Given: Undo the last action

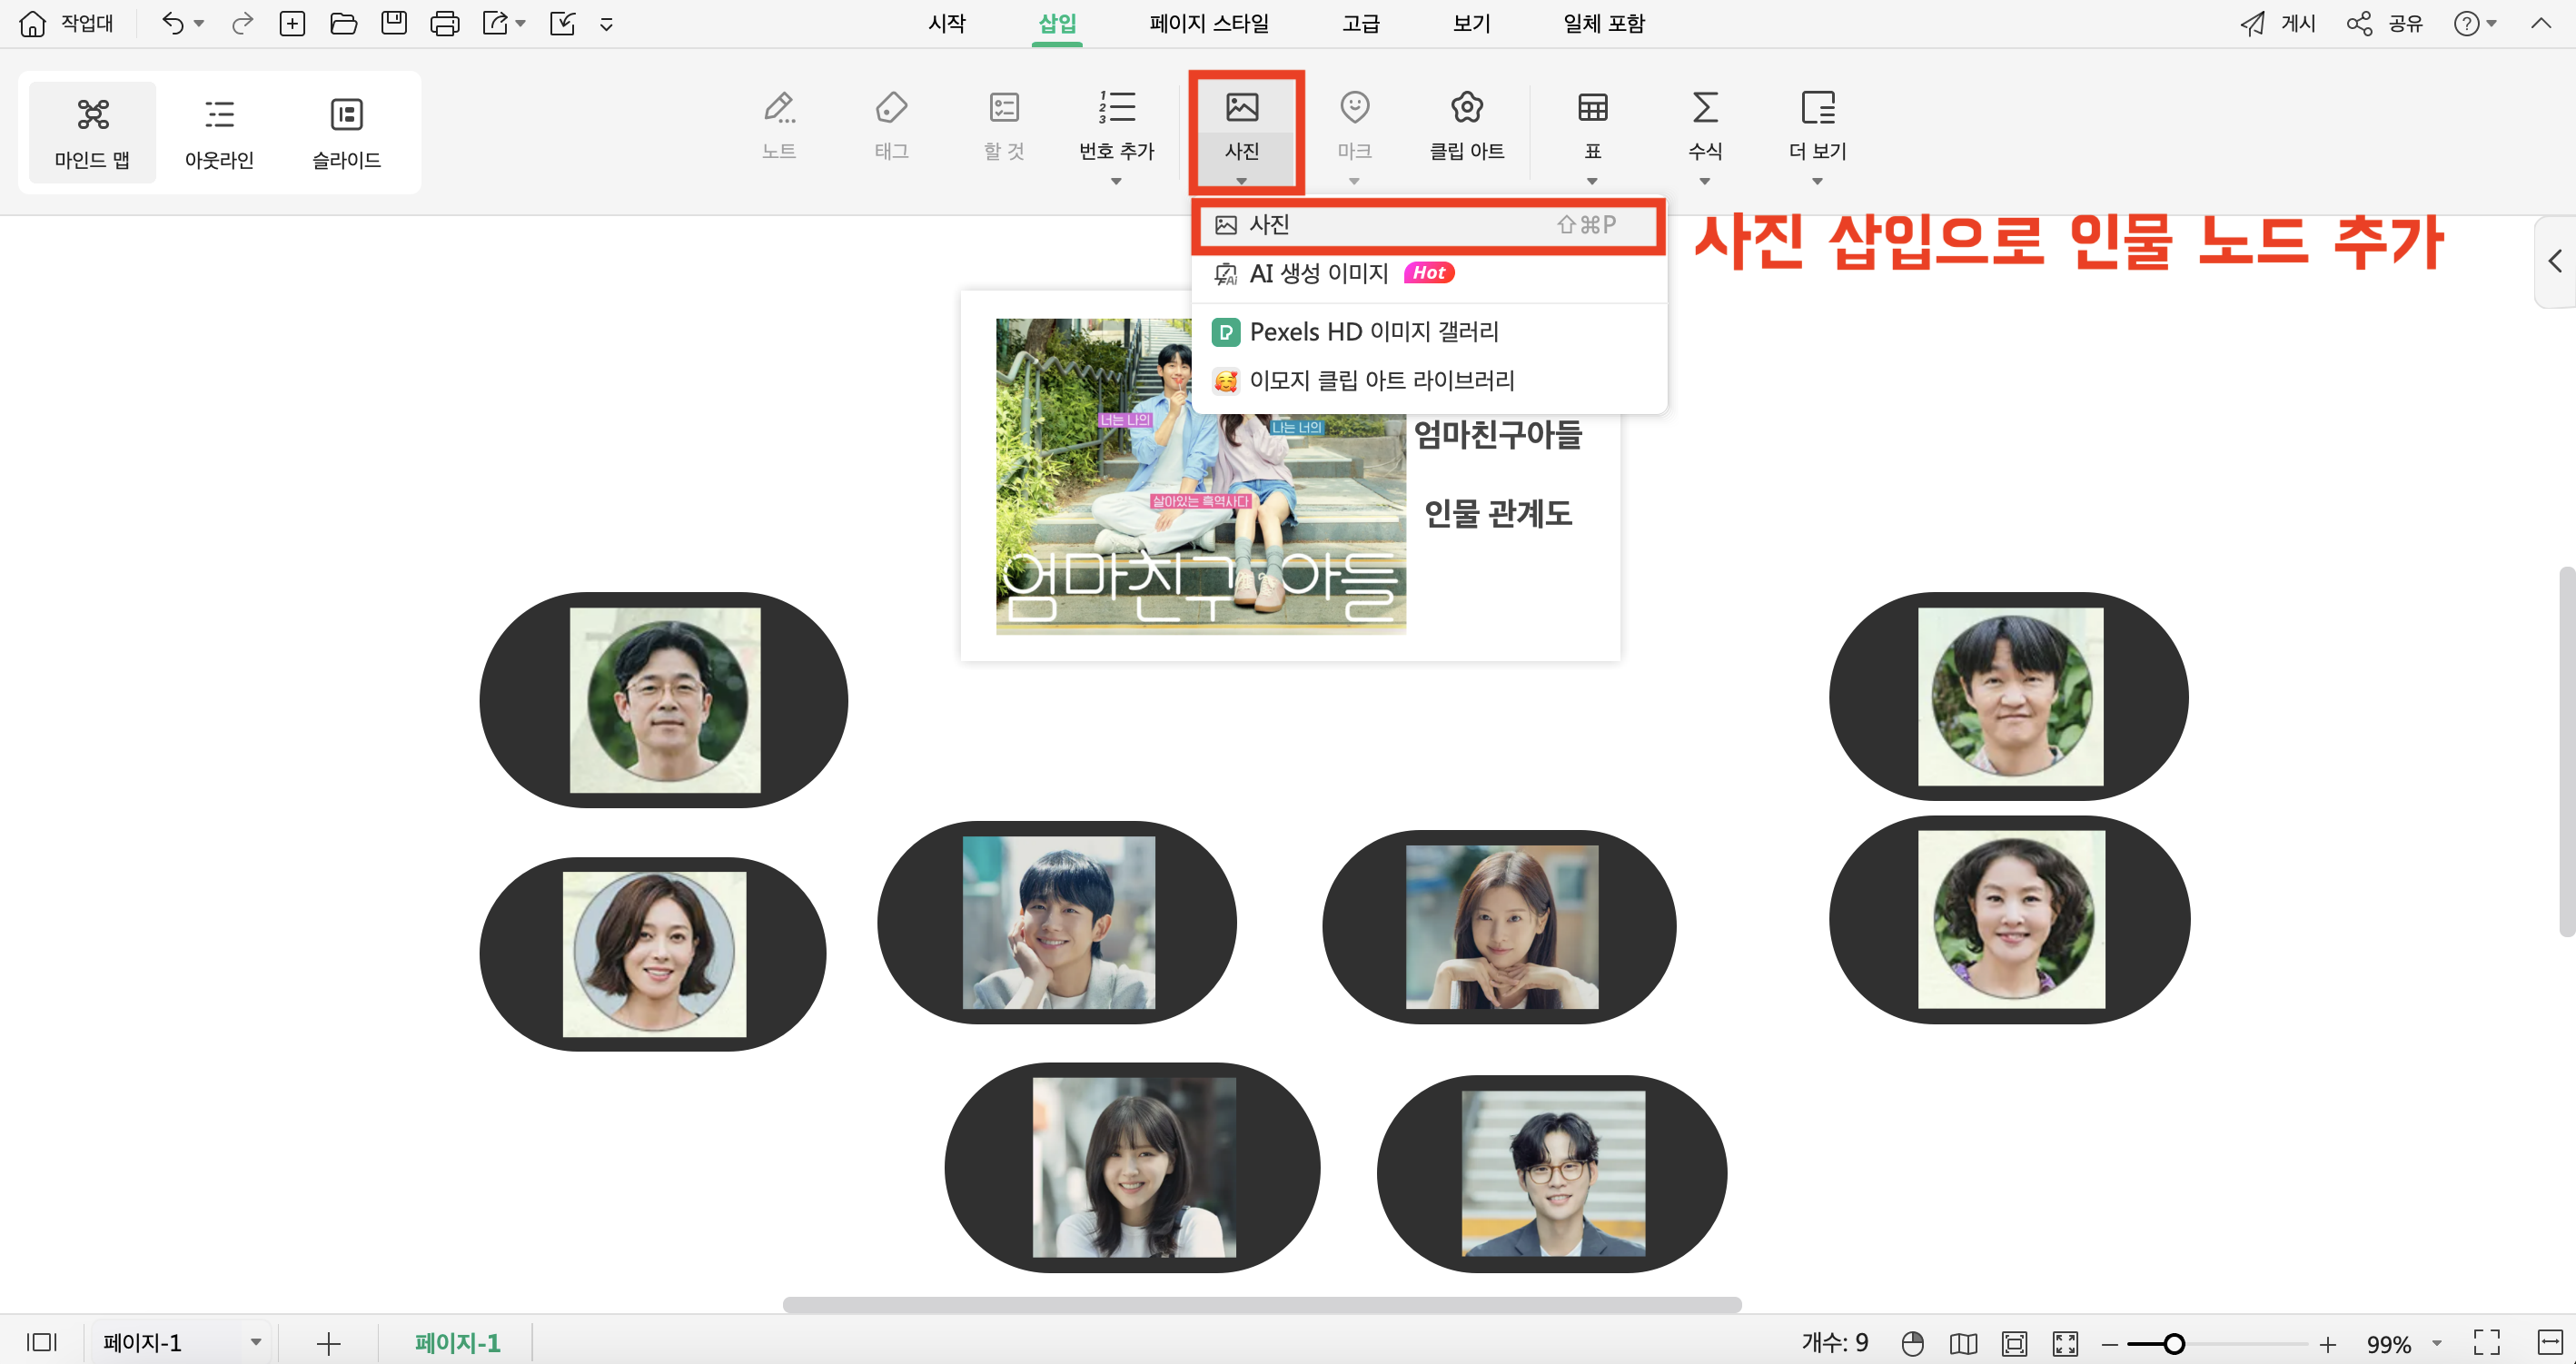Looking at the screenshot, I should point(173,23).
